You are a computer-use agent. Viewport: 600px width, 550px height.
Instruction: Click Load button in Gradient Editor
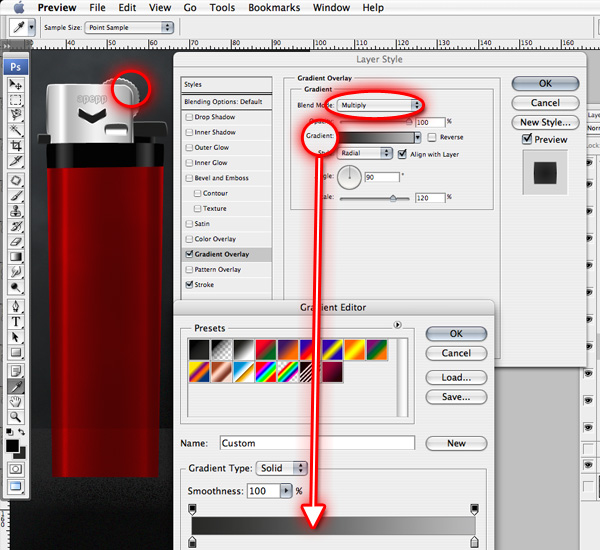pyautogui.click(x=455, y=378)
